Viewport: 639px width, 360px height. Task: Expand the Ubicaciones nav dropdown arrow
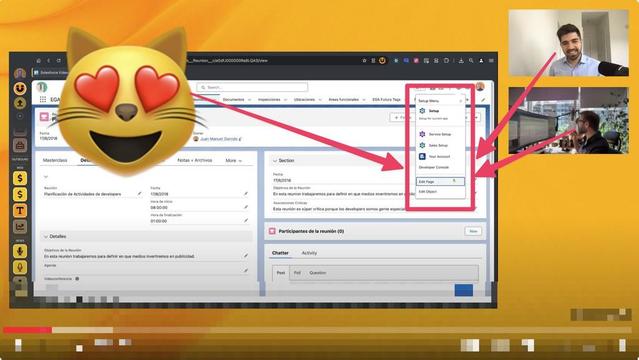click(320, 99)
